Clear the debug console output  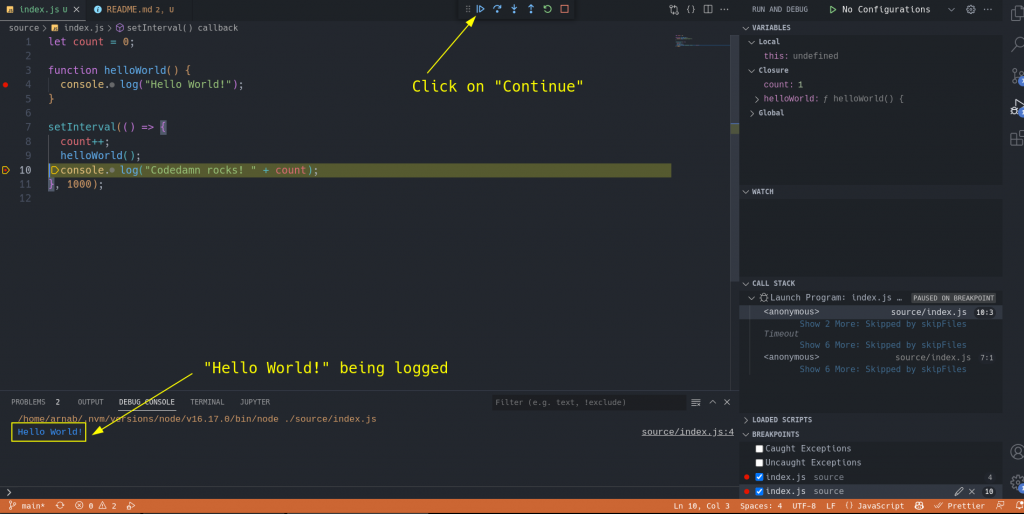tap(696, 402)
